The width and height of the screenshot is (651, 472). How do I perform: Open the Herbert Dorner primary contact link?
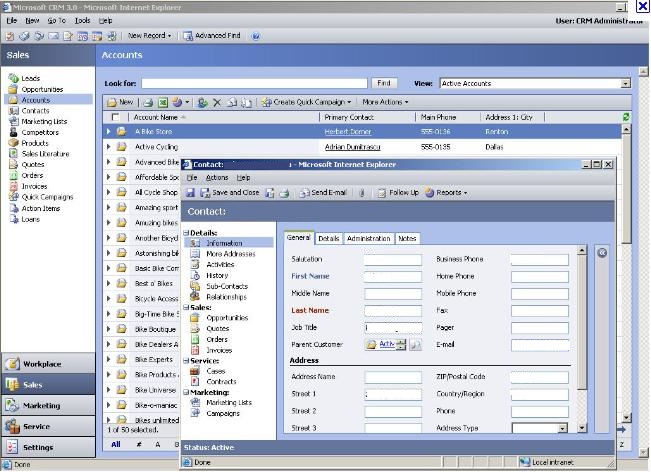347,131
